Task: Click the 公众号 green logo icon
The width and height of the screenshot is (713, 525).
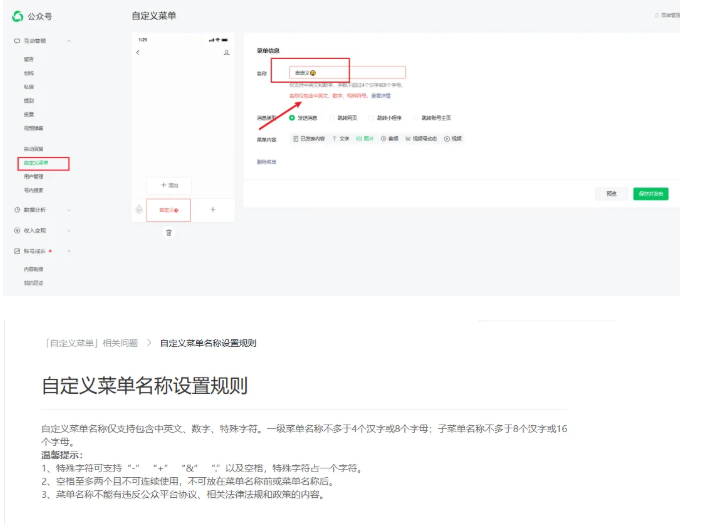Action: pyautogui.click(x=18, y=16)
